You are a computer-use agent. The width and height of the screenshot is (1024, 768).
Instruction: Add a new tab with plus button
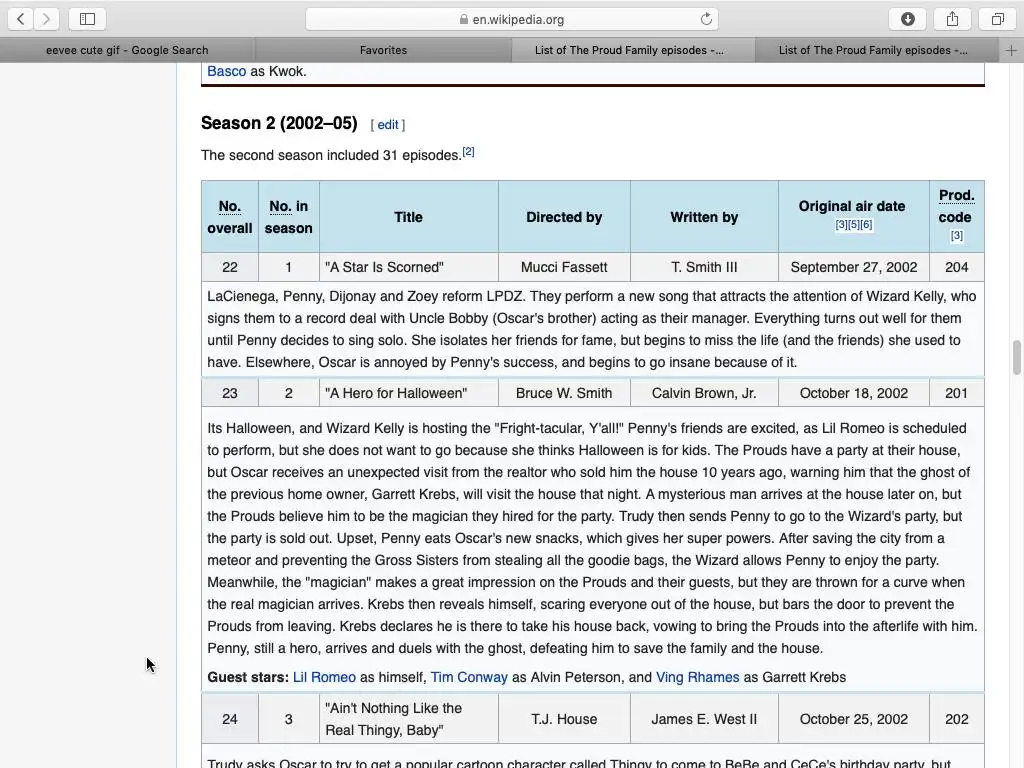click(1011, 50)
